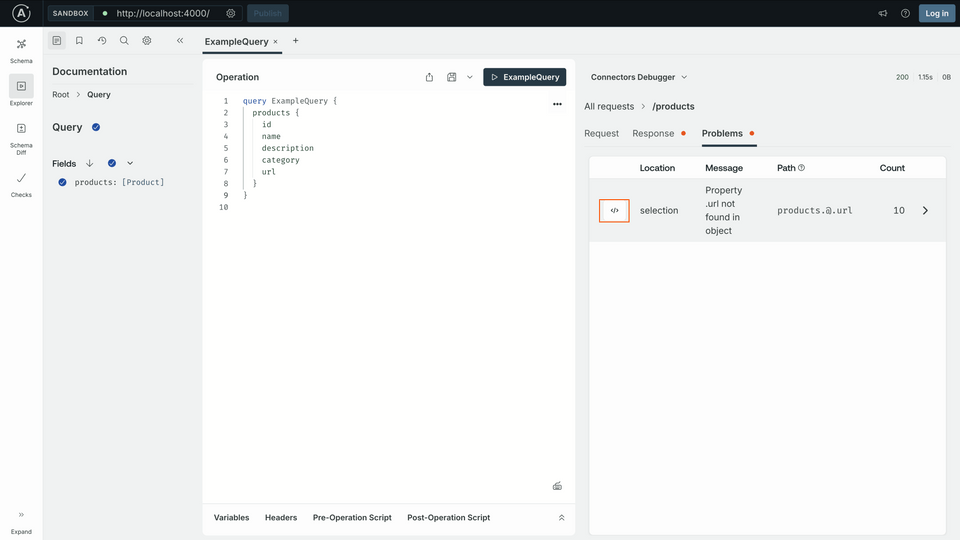Open the Checks sidebar icon
This screenshot has width=960, height=540.
(21, 183)
